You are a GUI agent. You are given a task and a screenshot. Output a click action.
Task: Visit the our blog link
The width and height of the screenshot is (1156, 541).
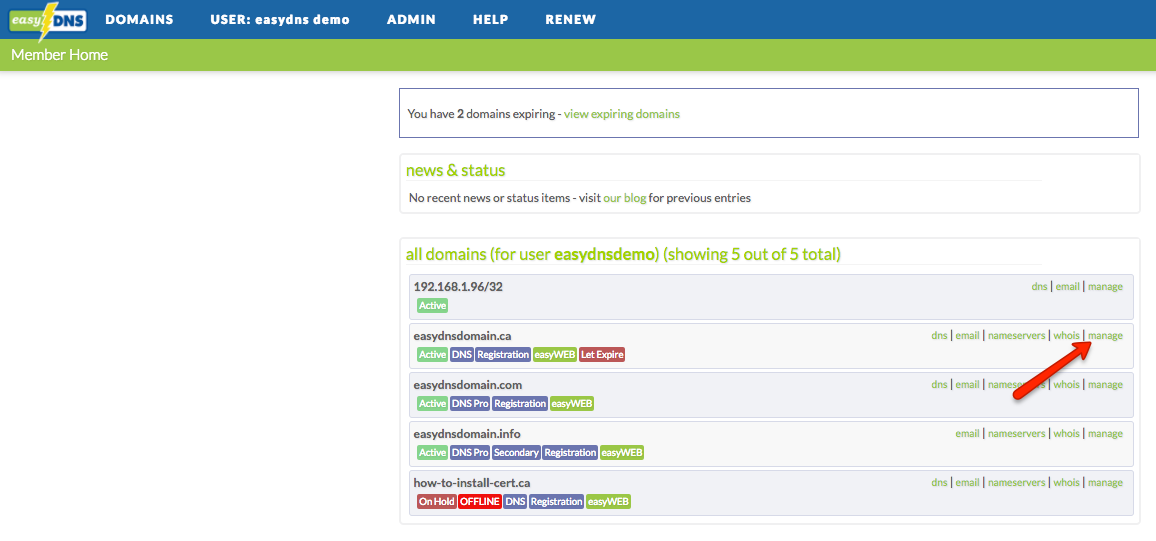pos(624,198)
